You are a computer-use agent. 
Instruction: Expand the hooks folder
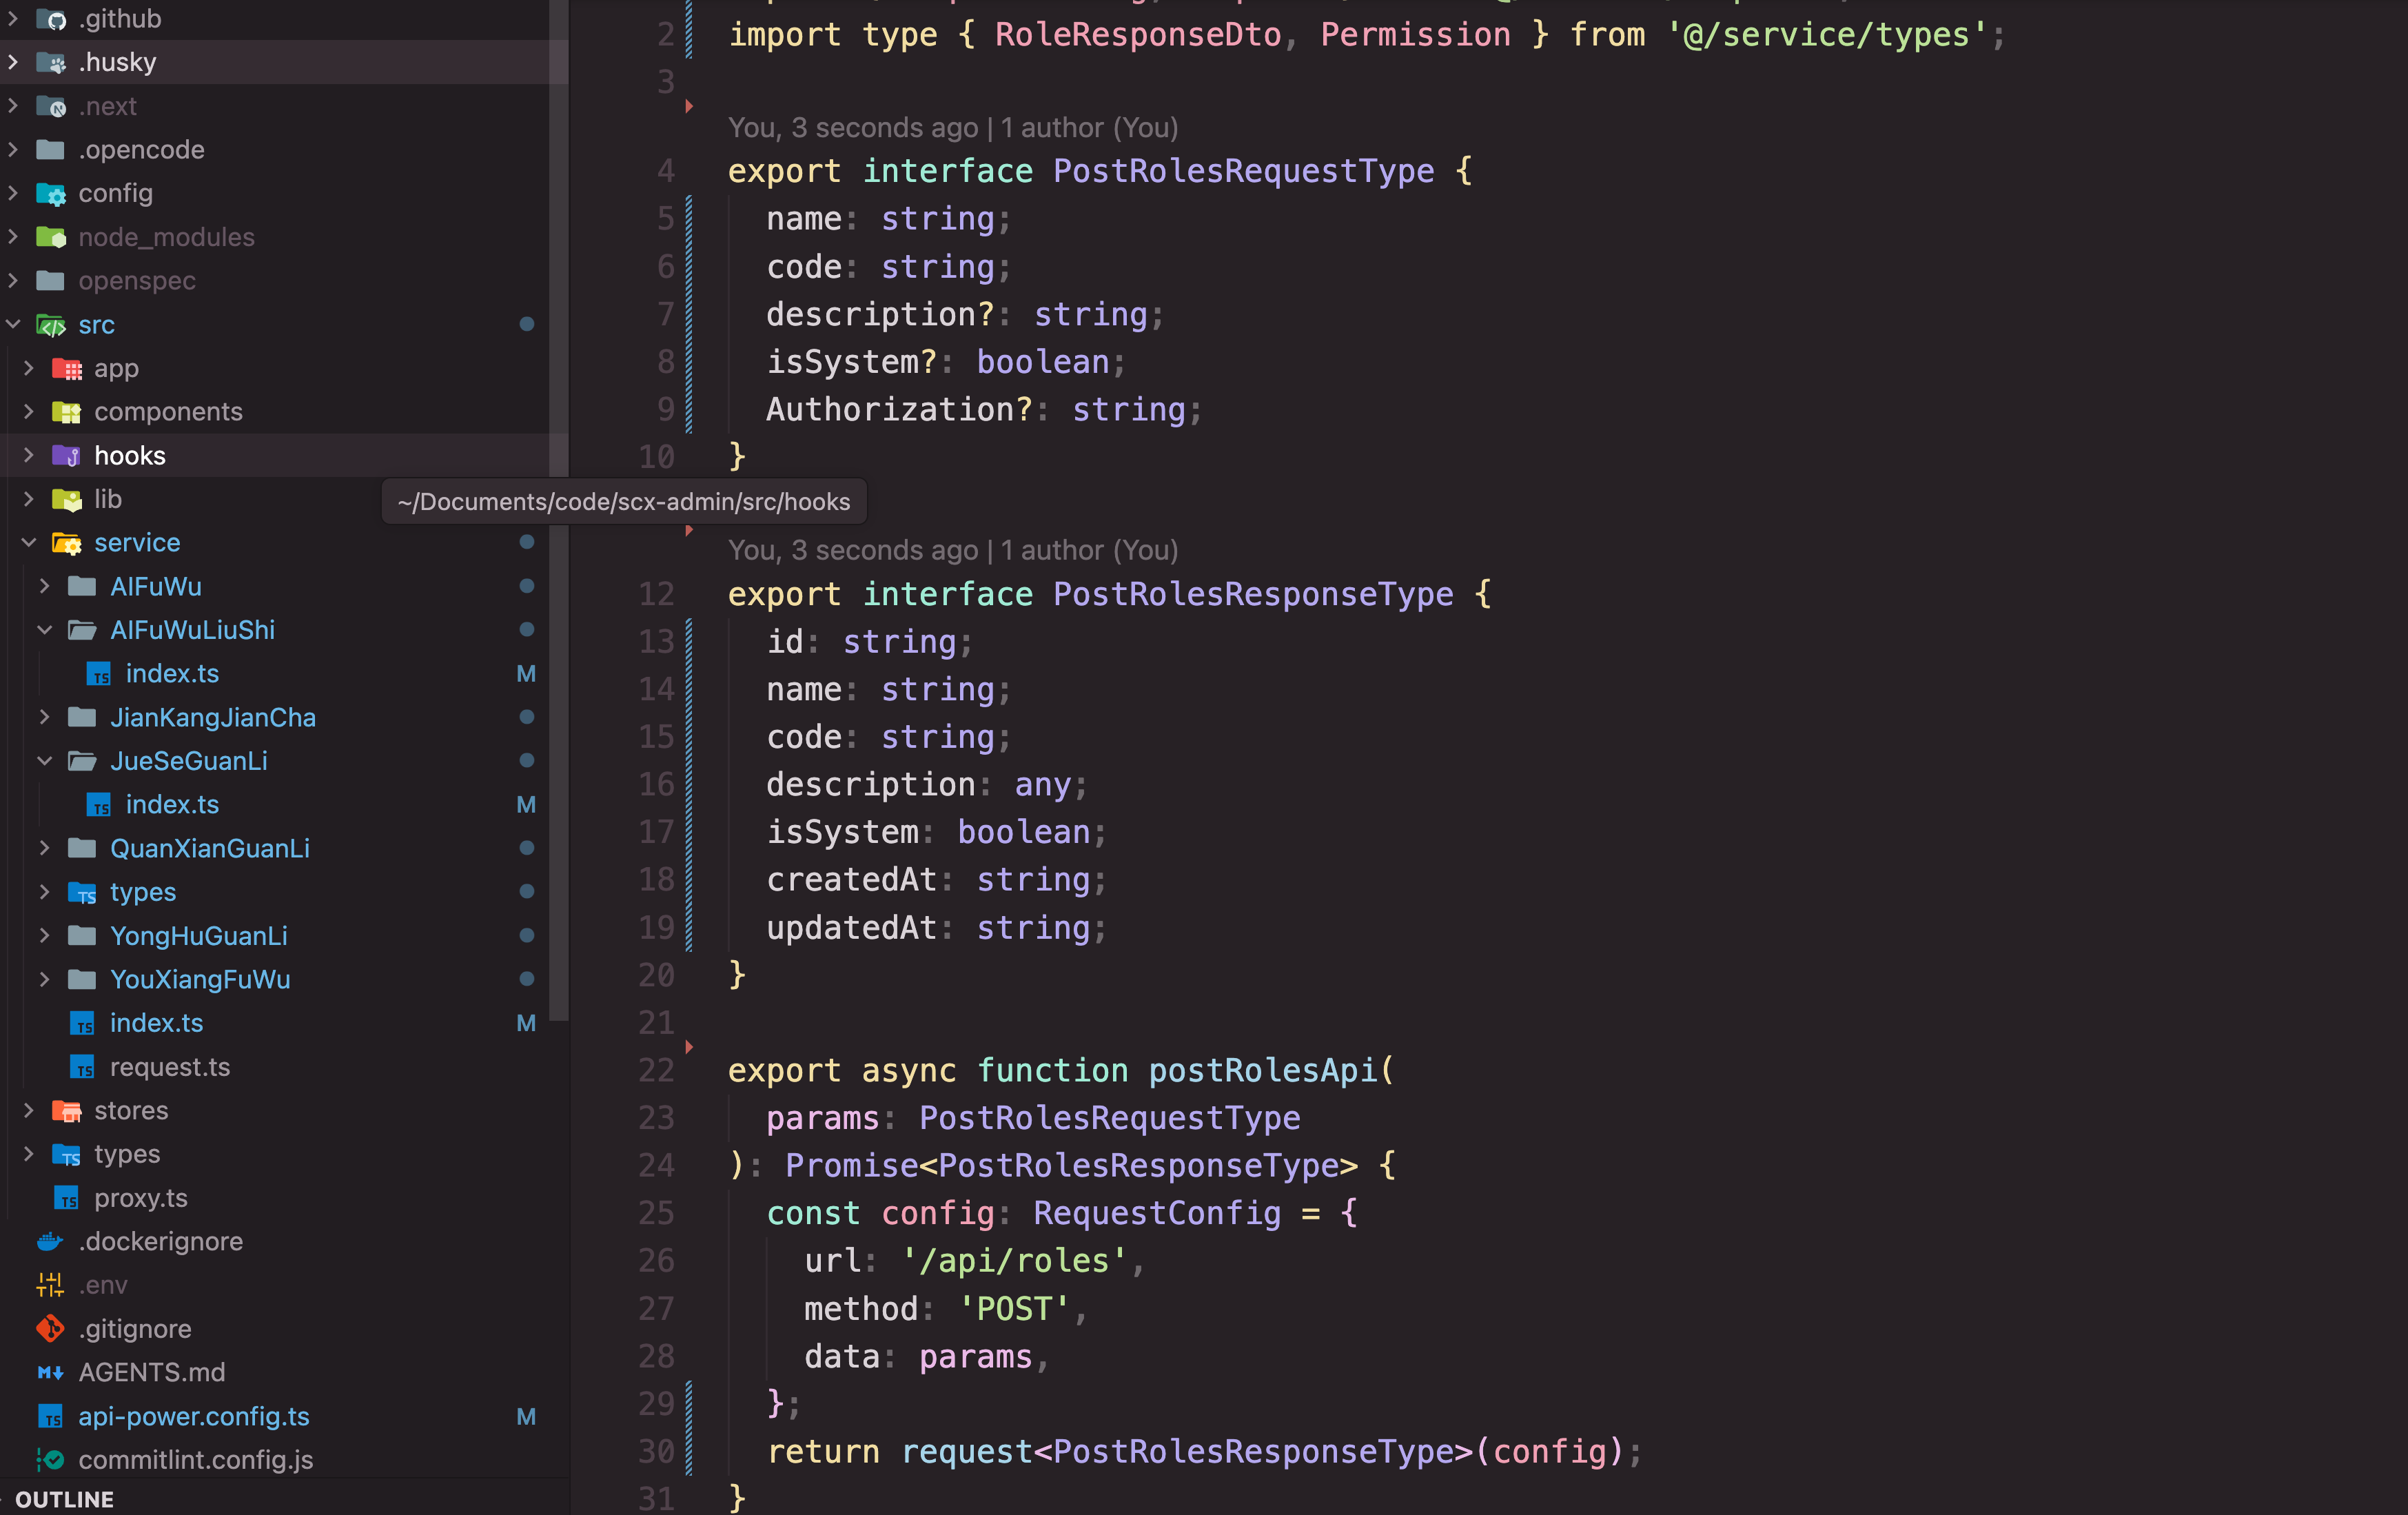click(129, 455)
